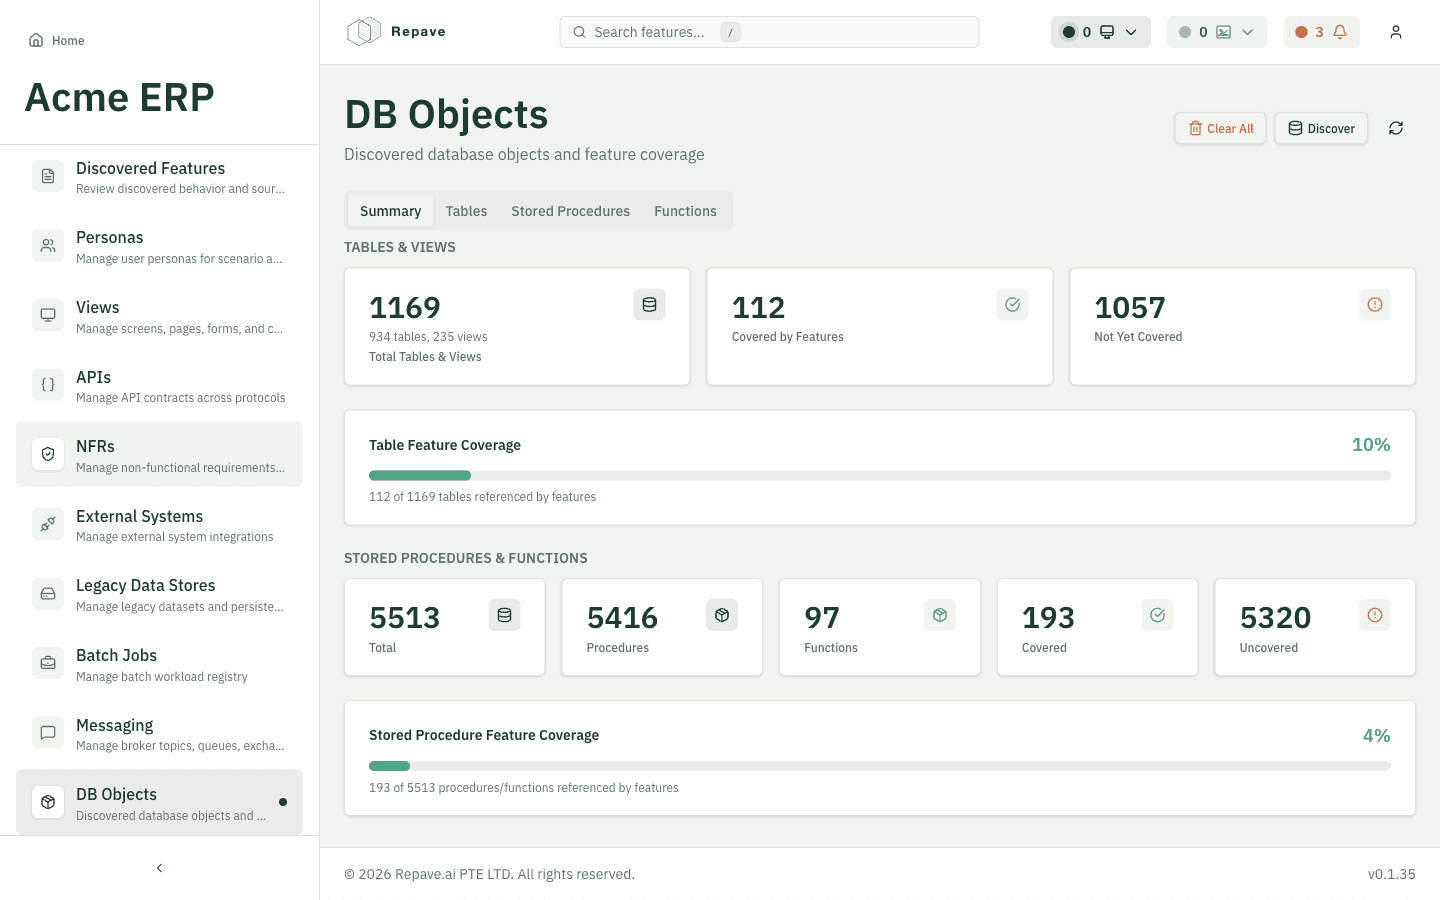
Task: Open the Messaging chat bubble icon
Action: (48, 733)
